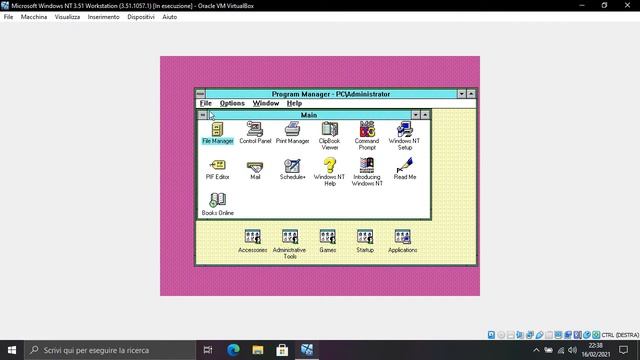Open Program Manager's Window menu
Screen dimensions: 640x360
click(x=266, y=104)
